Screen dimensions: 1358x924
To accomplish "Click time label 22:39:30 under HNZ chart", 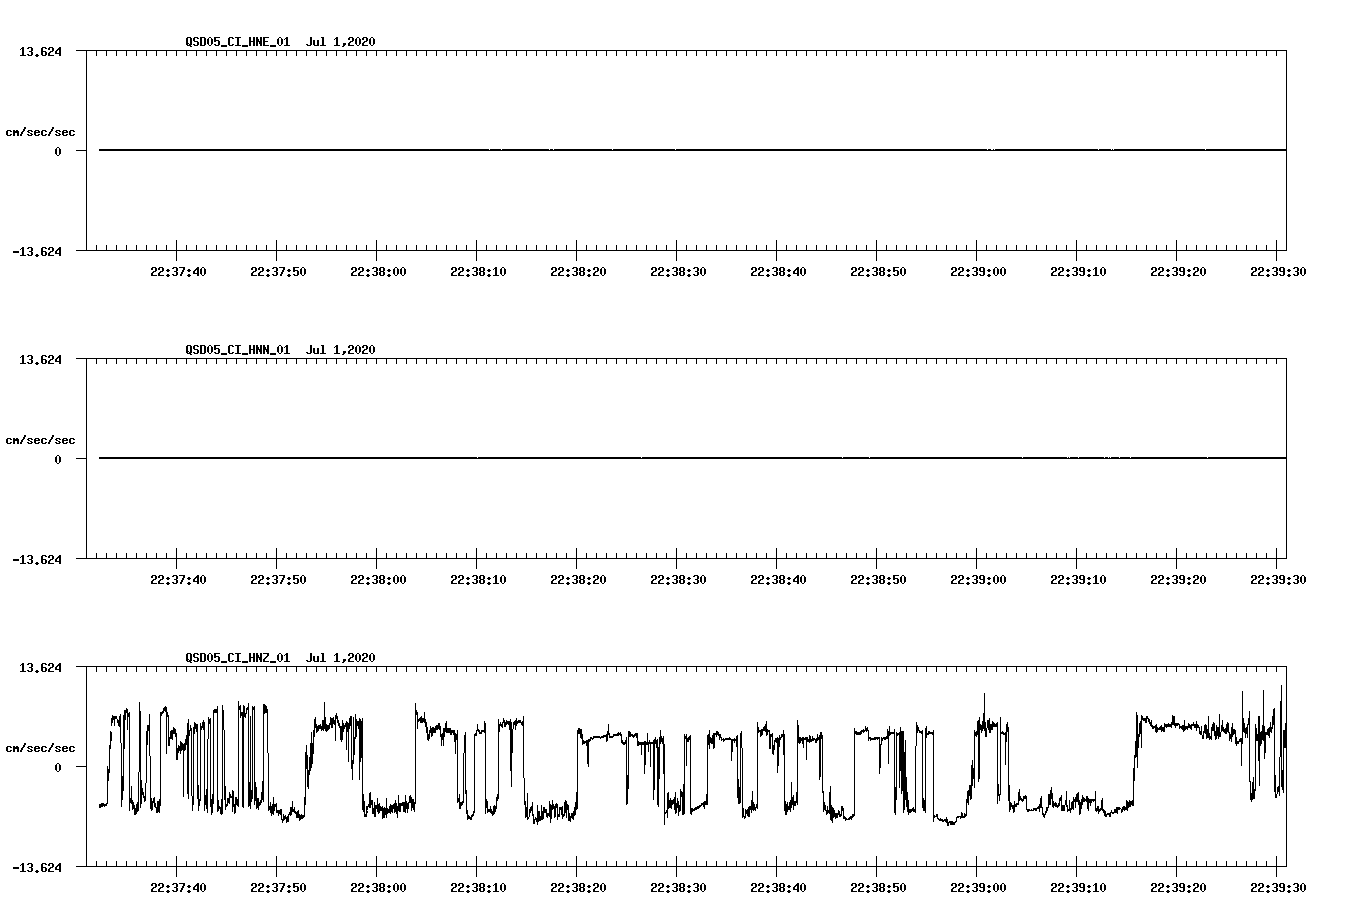I will 1278,887.
